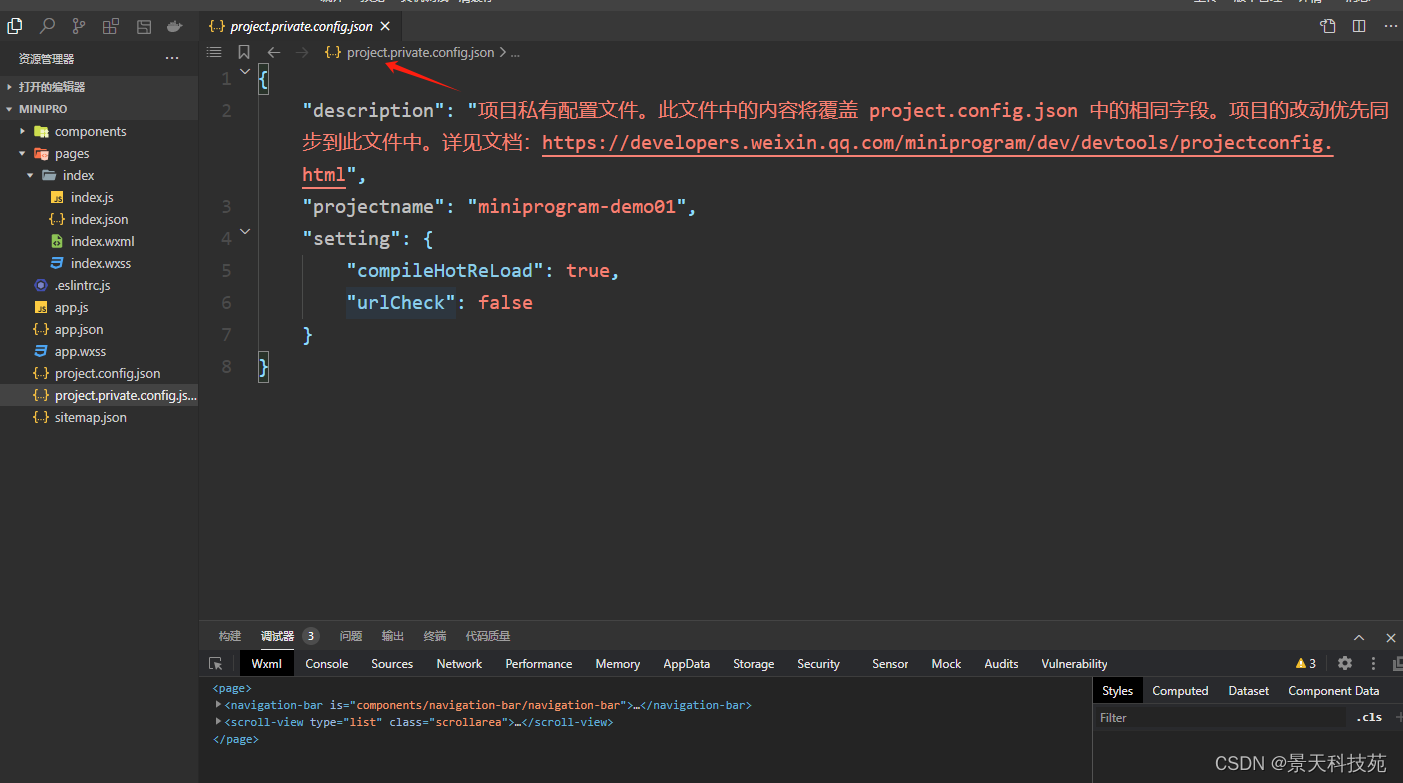Screen dimensions: 1403x783
Task: Open the Console debugger tab
Action: tap(327, 664)
